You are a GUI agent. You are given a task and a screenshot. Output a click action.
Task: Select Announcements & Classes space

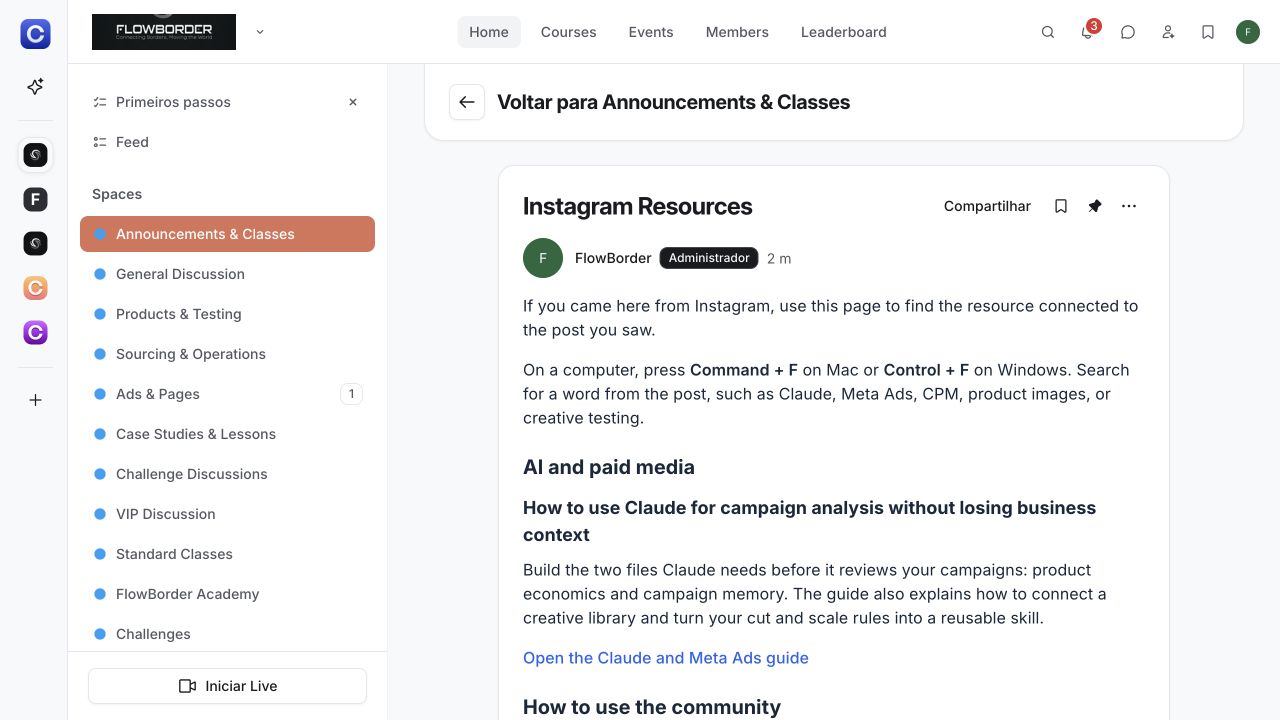(x=227, y=234)
